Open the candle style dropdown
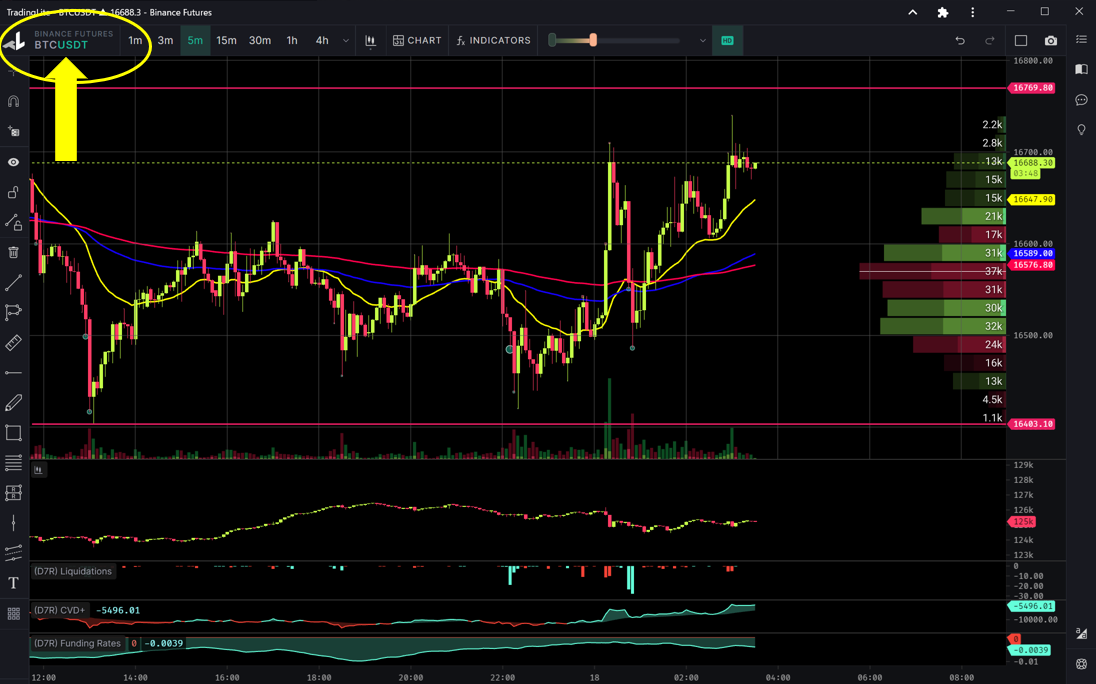This screenshot has width=1096, height=684. 371,40
